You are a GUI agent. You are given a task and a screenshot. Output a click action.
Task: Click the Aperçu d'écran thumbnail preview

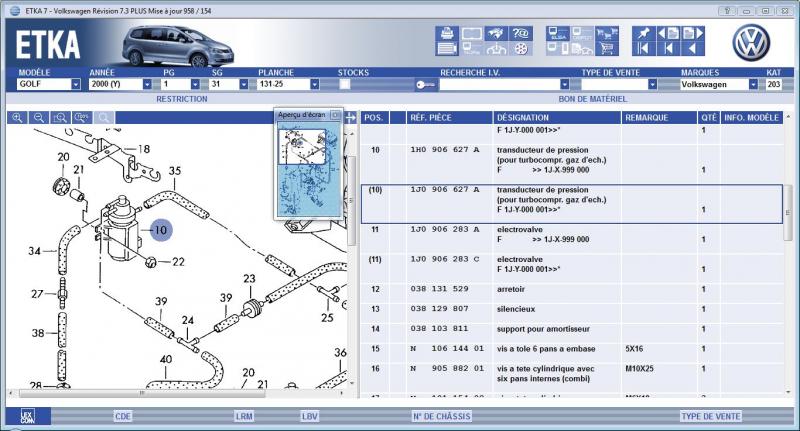pyautogui.click(x=308, y=170)
